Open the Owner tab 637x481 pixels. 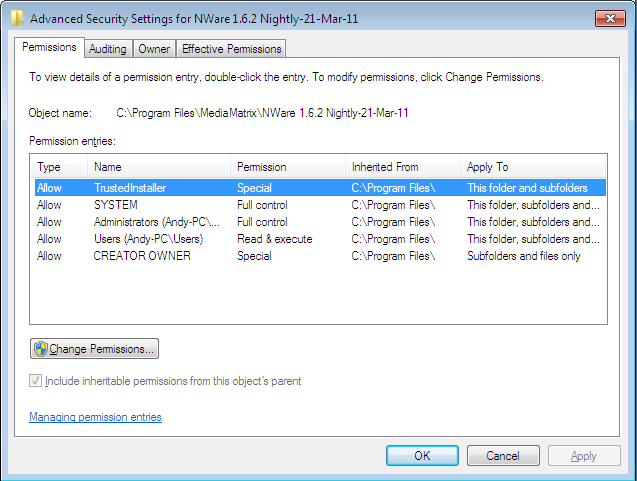154,49
